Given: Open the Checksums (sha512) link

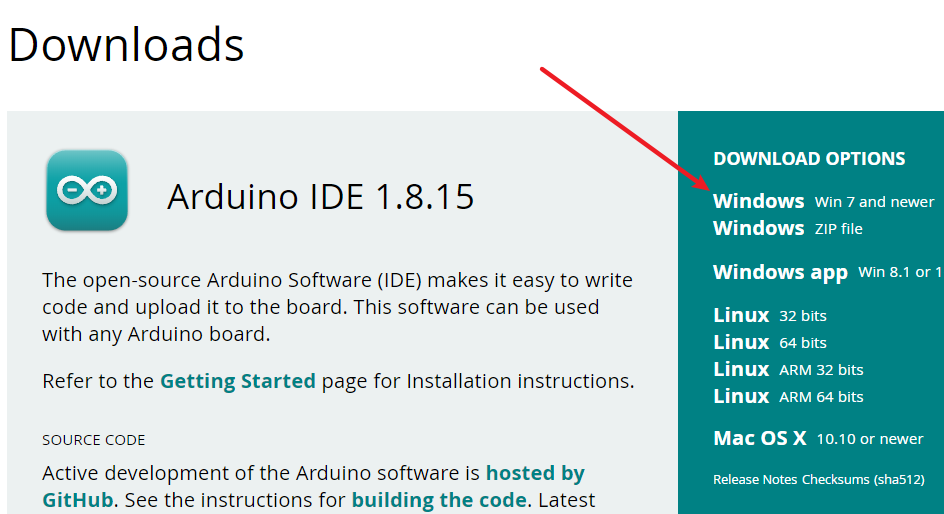Looking at the screenshot, I should click(x=863, y=480).
